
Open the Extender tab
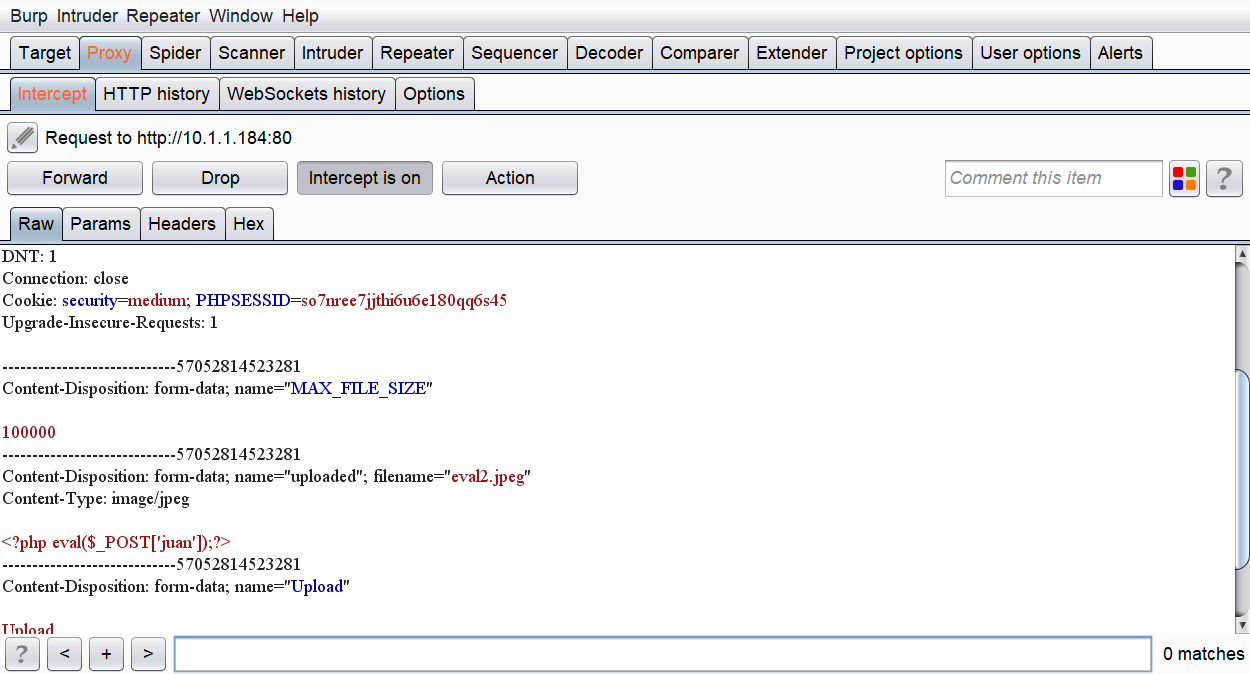[x=792, y=53]
